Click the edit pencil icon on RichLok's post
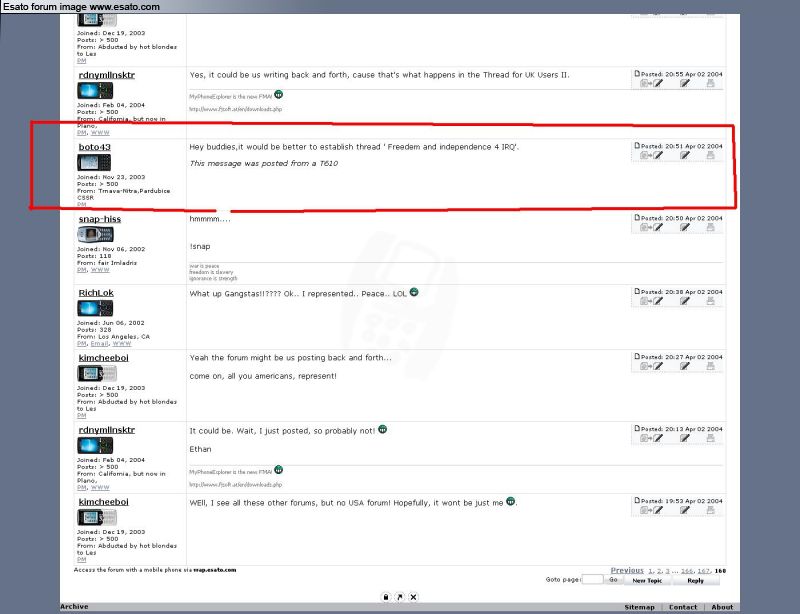Image resolution: width=800 pixels, height=614 pixels. coord(685,301)
